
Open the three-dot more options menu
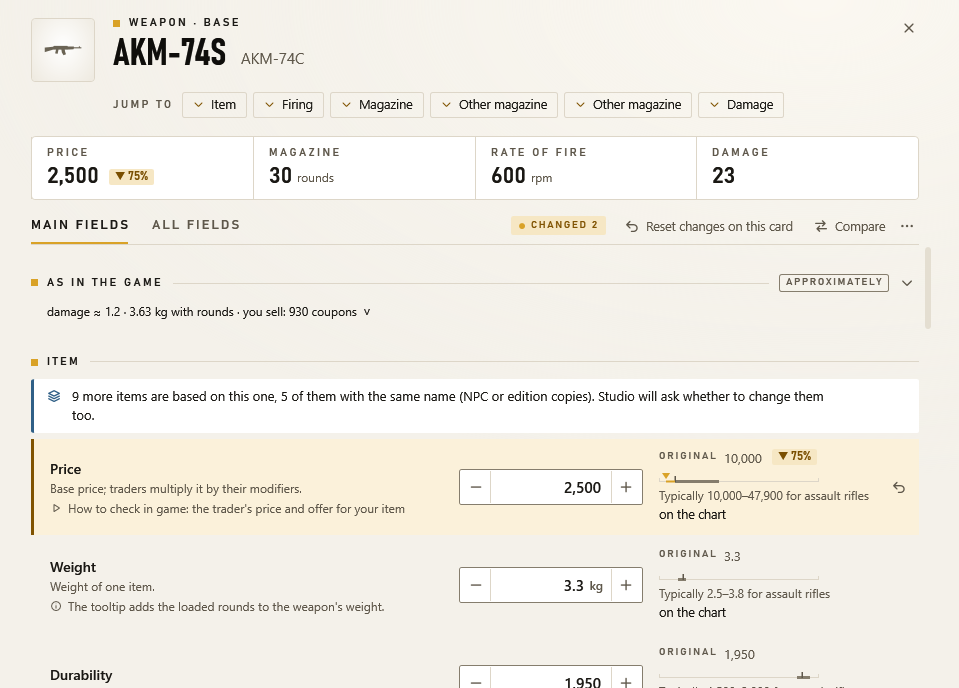coord(907,226)
